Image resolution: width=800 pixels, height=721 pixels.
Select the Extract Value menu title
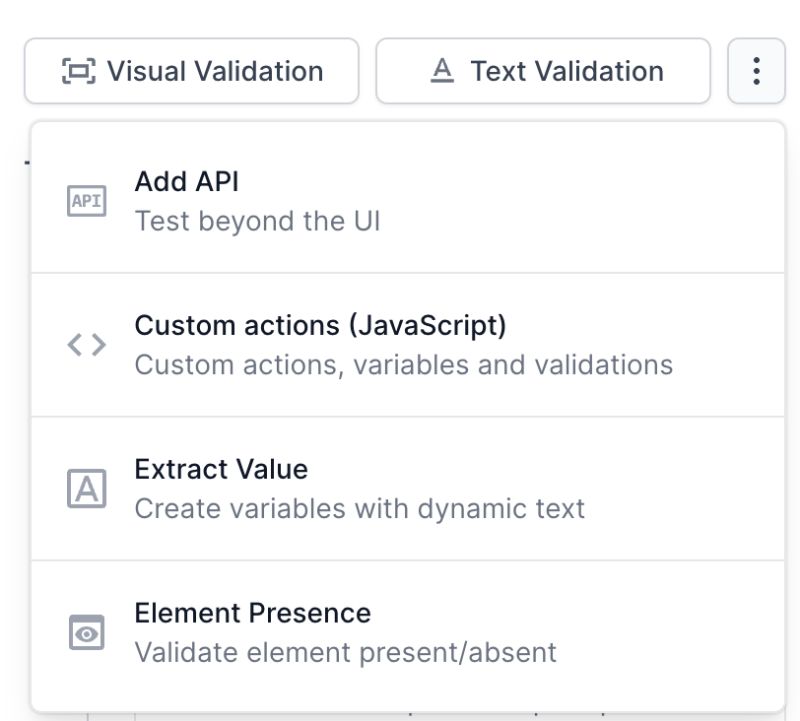click(221, 470)
